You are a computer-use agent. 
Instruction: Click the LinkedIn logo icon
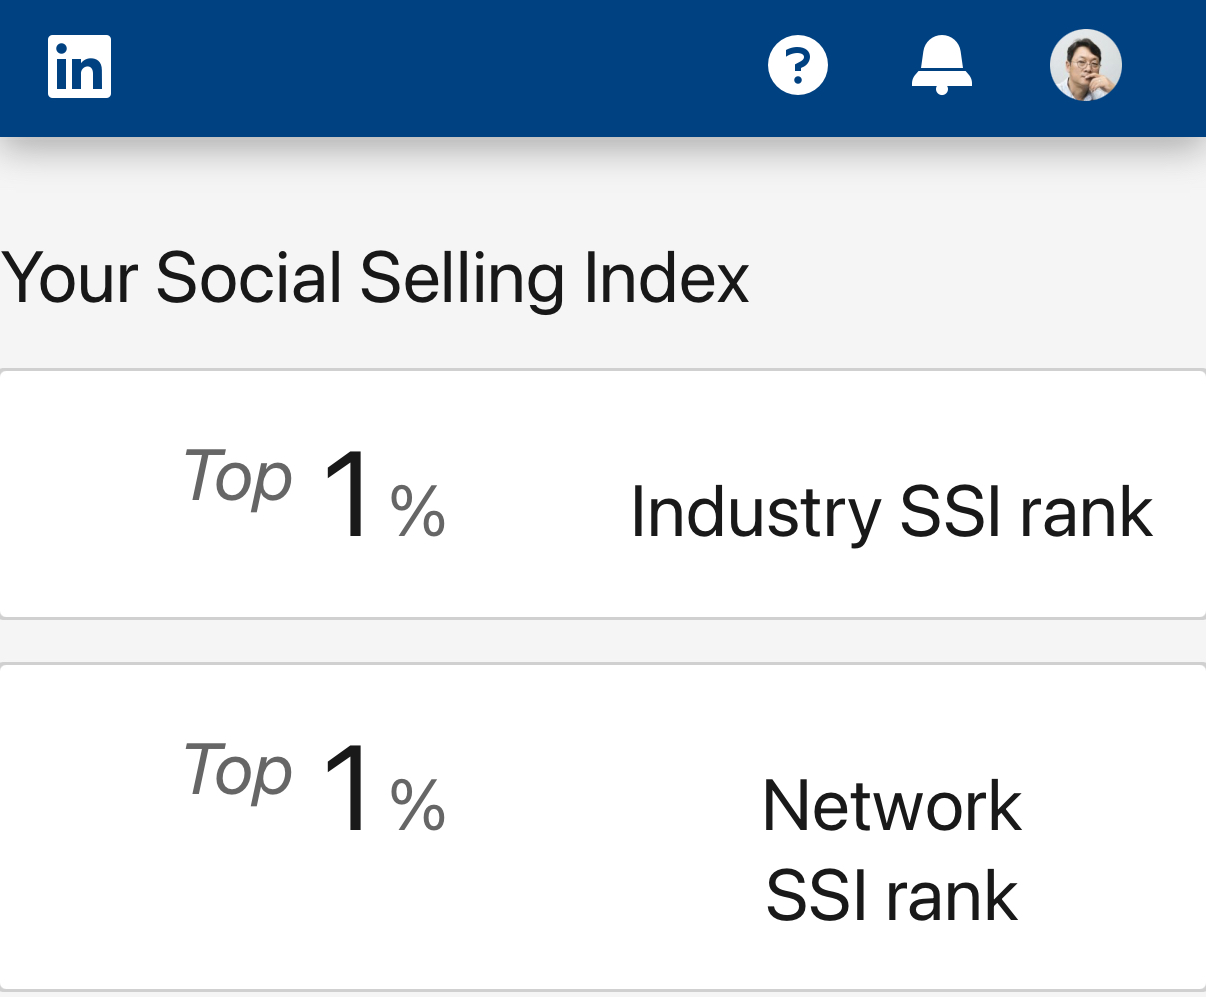[79, 67]
